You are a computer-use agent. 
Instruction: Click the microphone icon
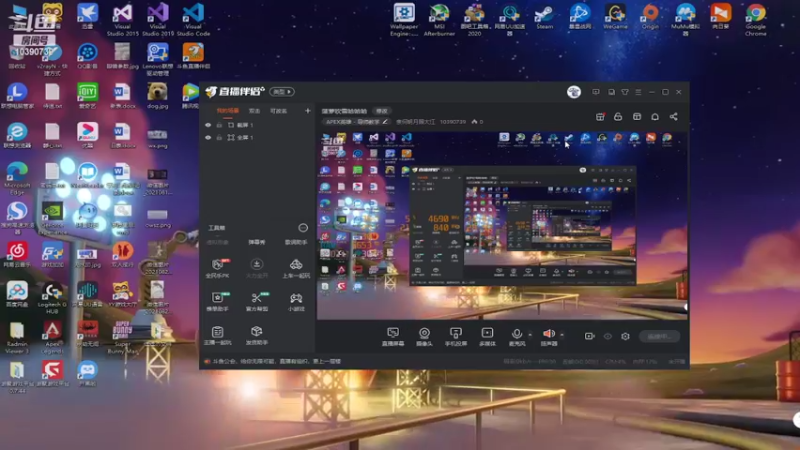point(516,334)
